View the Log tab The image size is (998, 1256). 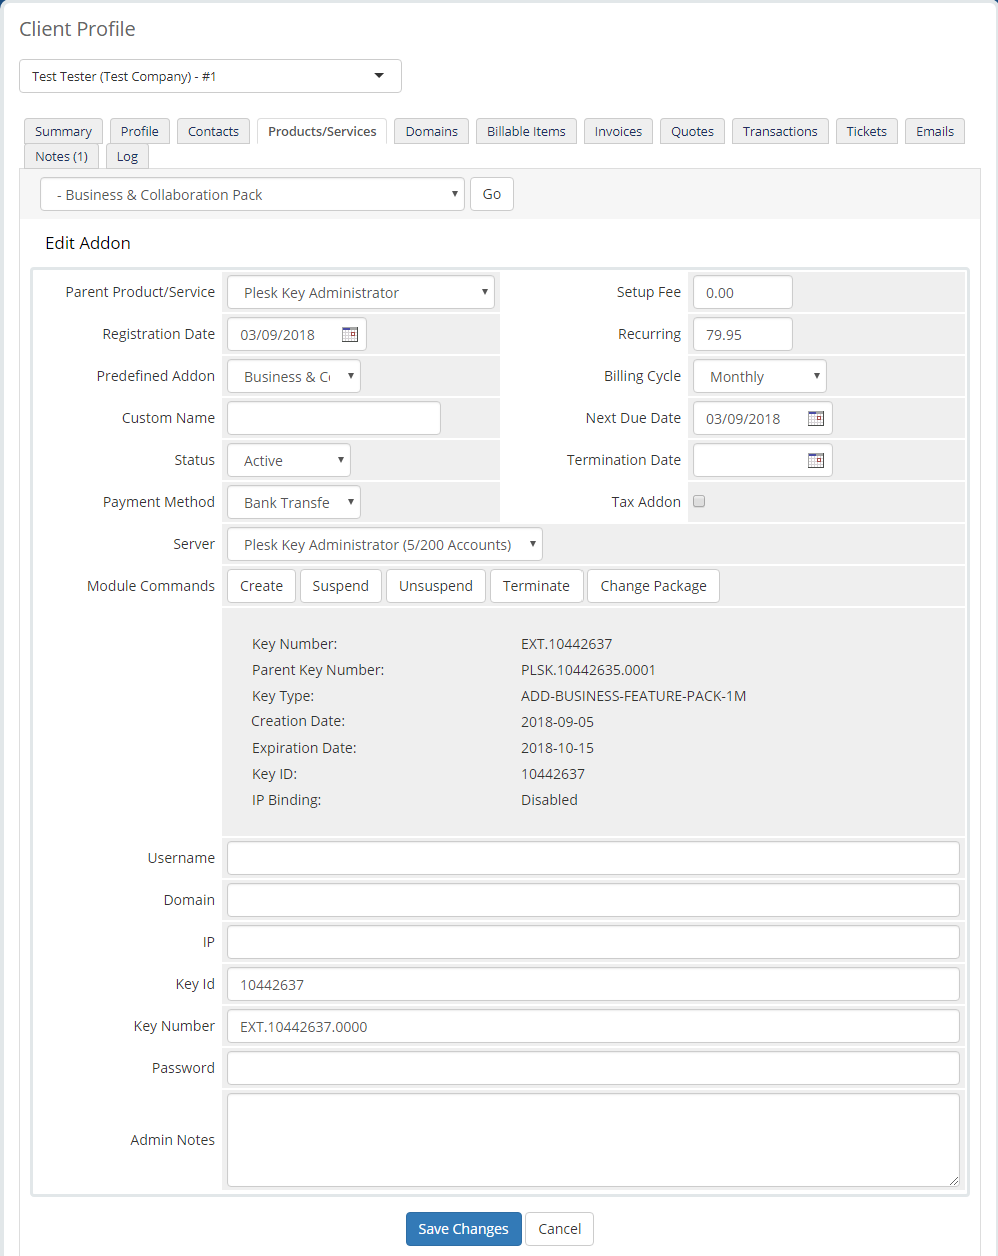(x=127, y=156)
